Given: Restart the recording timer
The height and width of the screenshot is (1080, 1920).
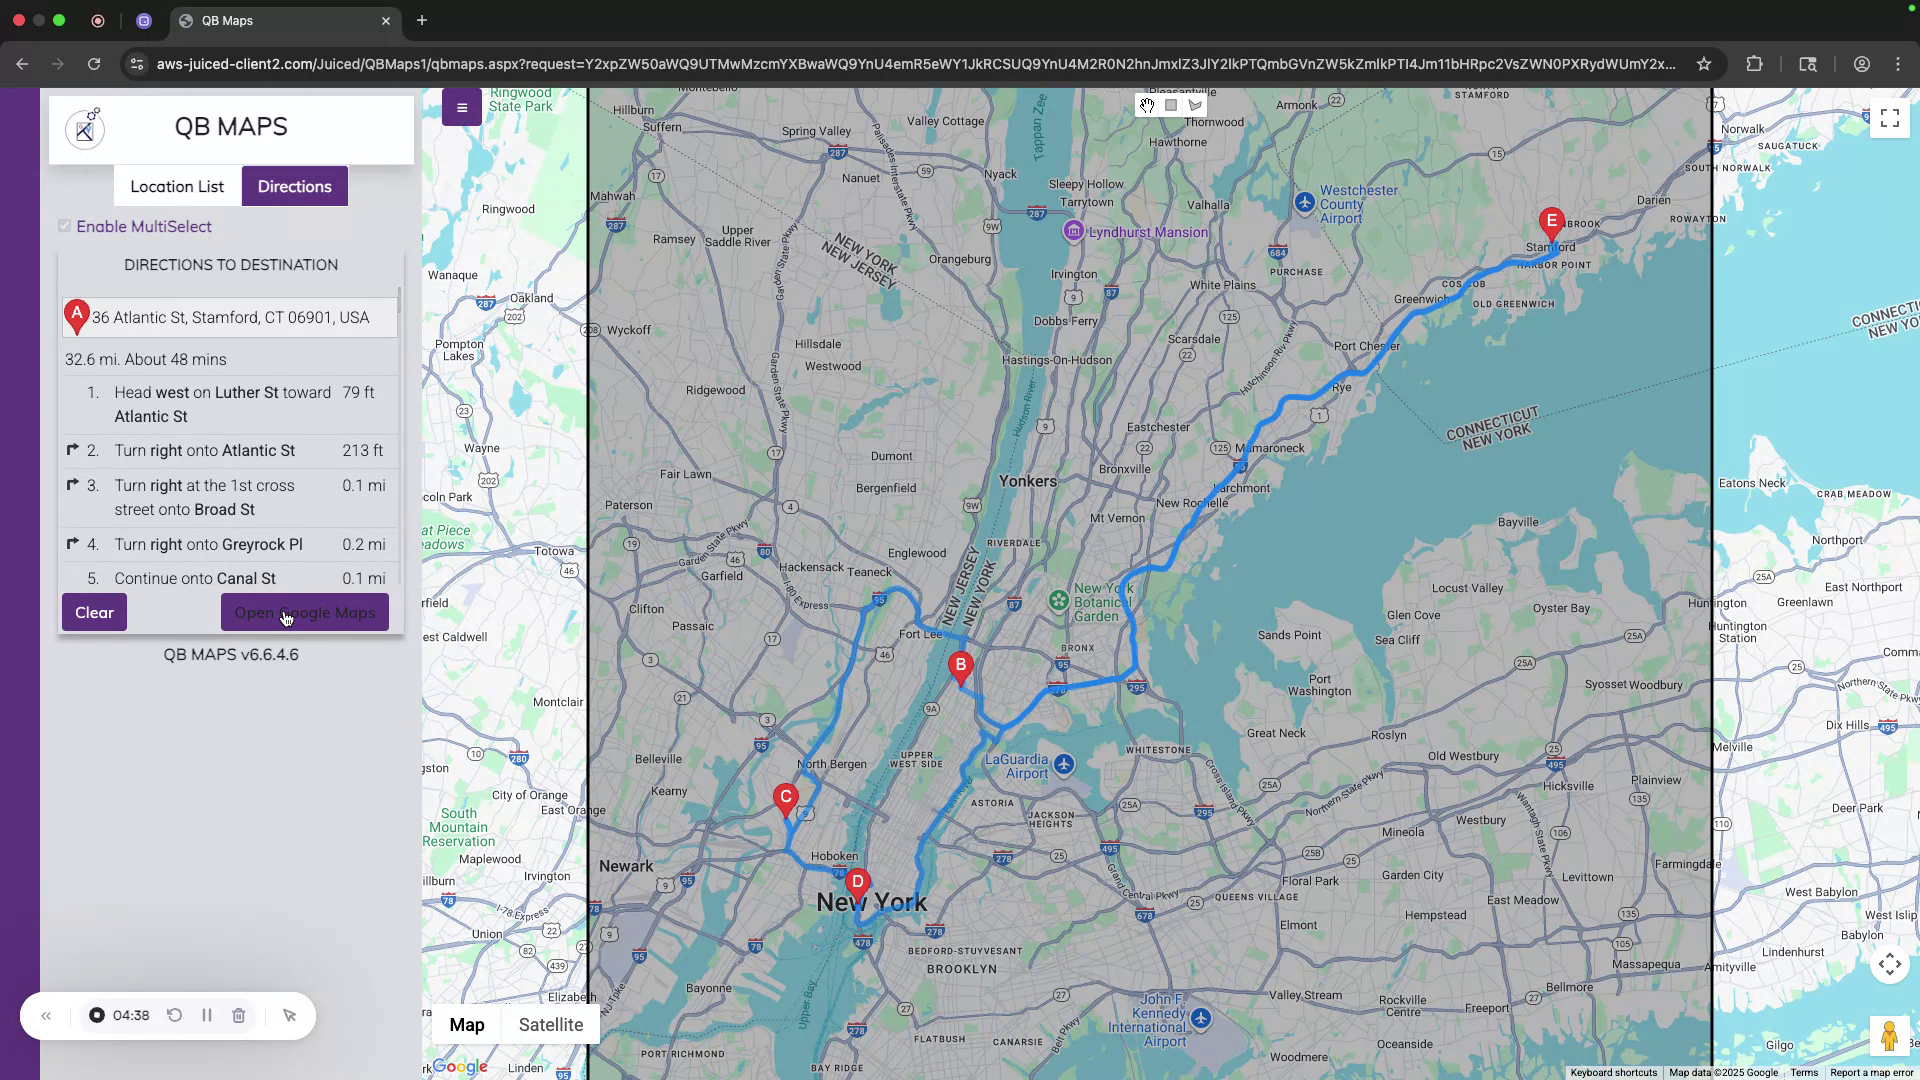Looking at the screenshot, I should click(174, 1015).
